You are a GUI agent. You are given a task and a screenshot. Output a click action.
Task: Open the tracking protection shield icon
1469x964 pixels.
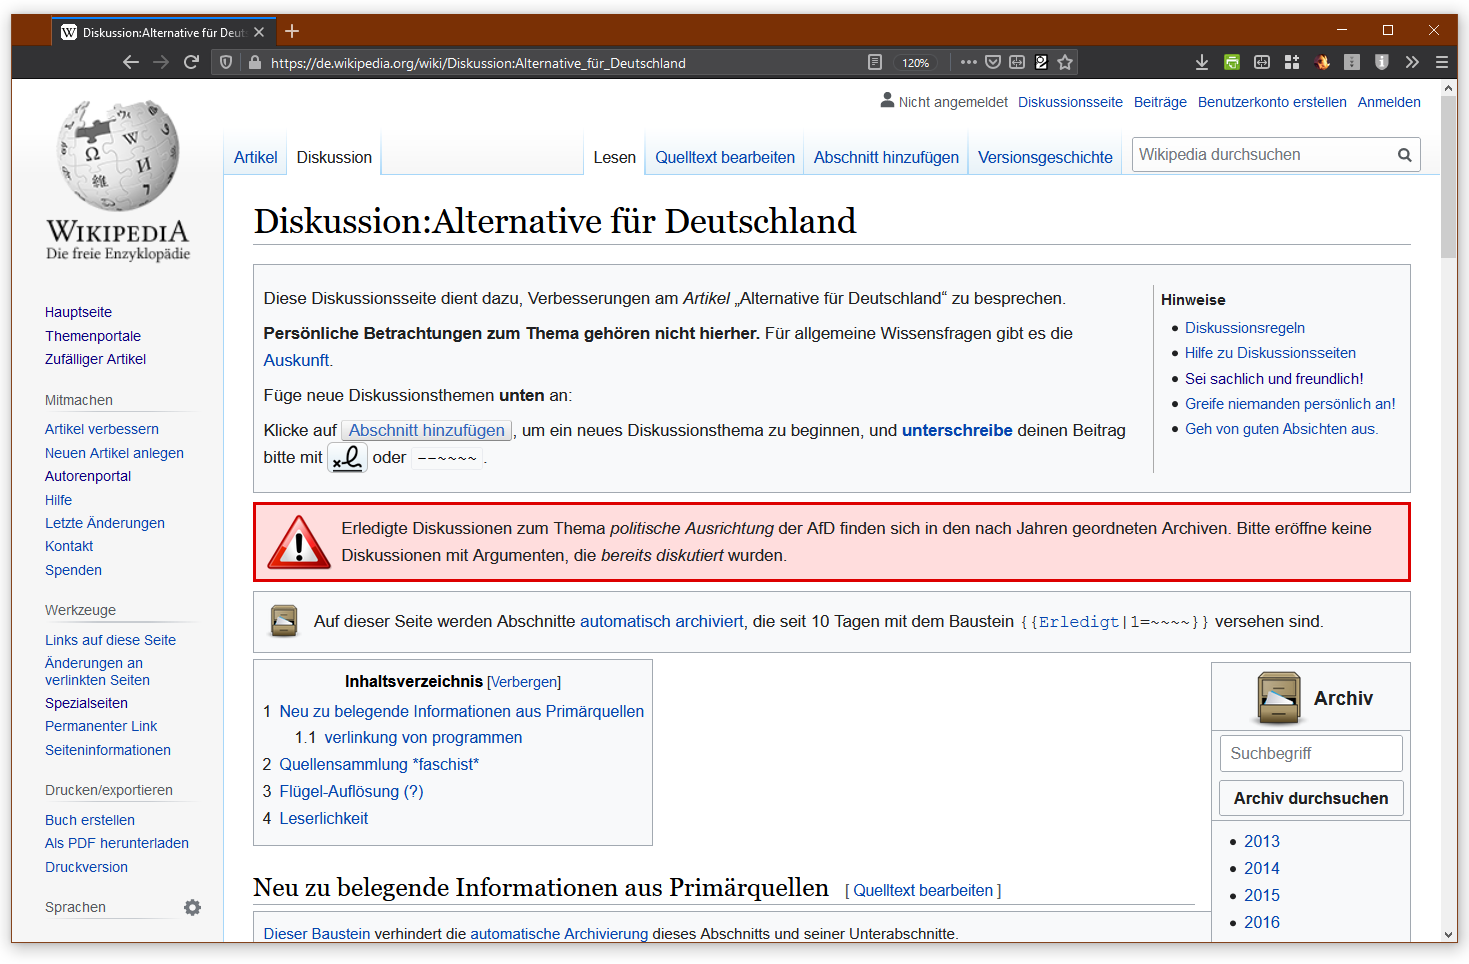[226, 62]
